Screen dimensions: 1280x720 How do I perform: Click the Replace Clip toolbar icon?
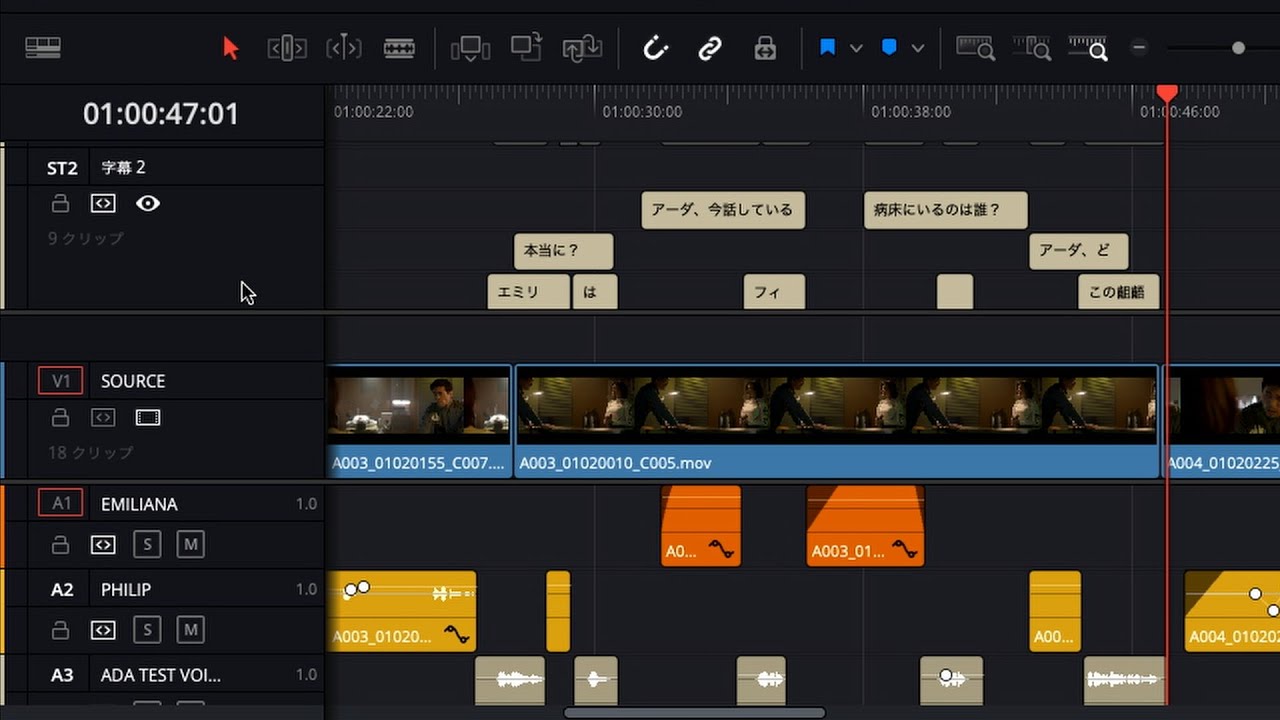582,48
